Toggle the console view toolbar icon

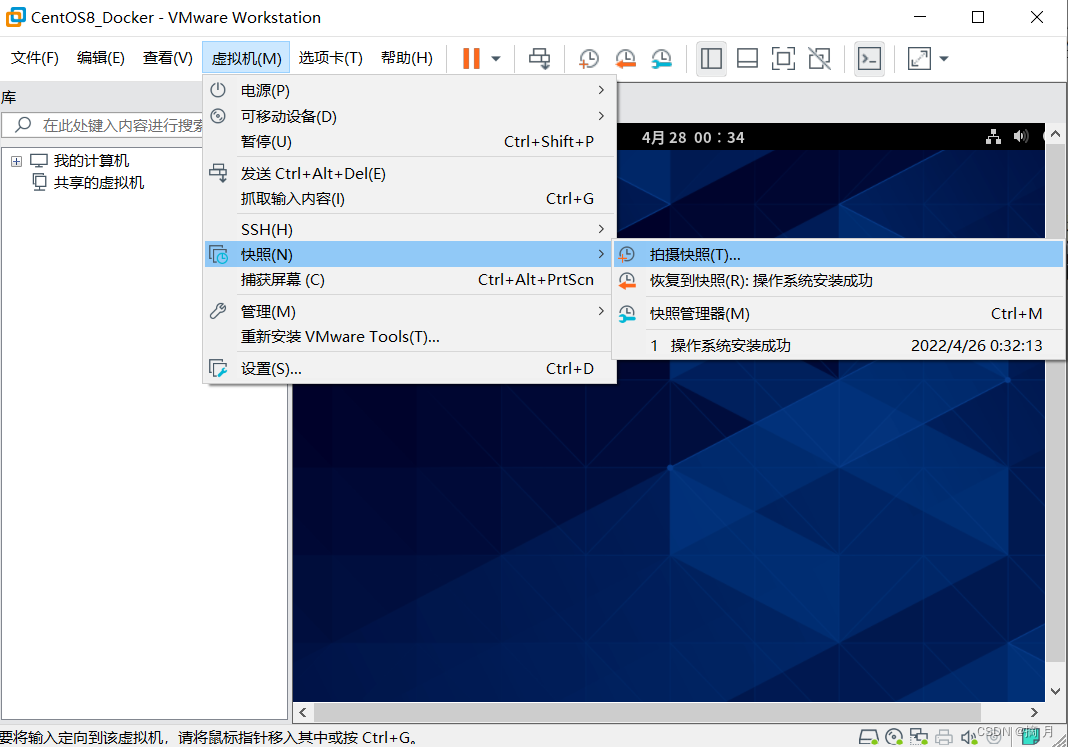869,59
